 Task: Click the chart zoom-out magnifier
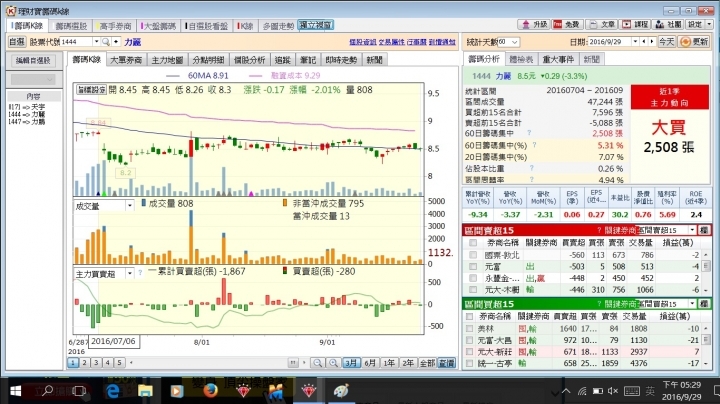317,363
